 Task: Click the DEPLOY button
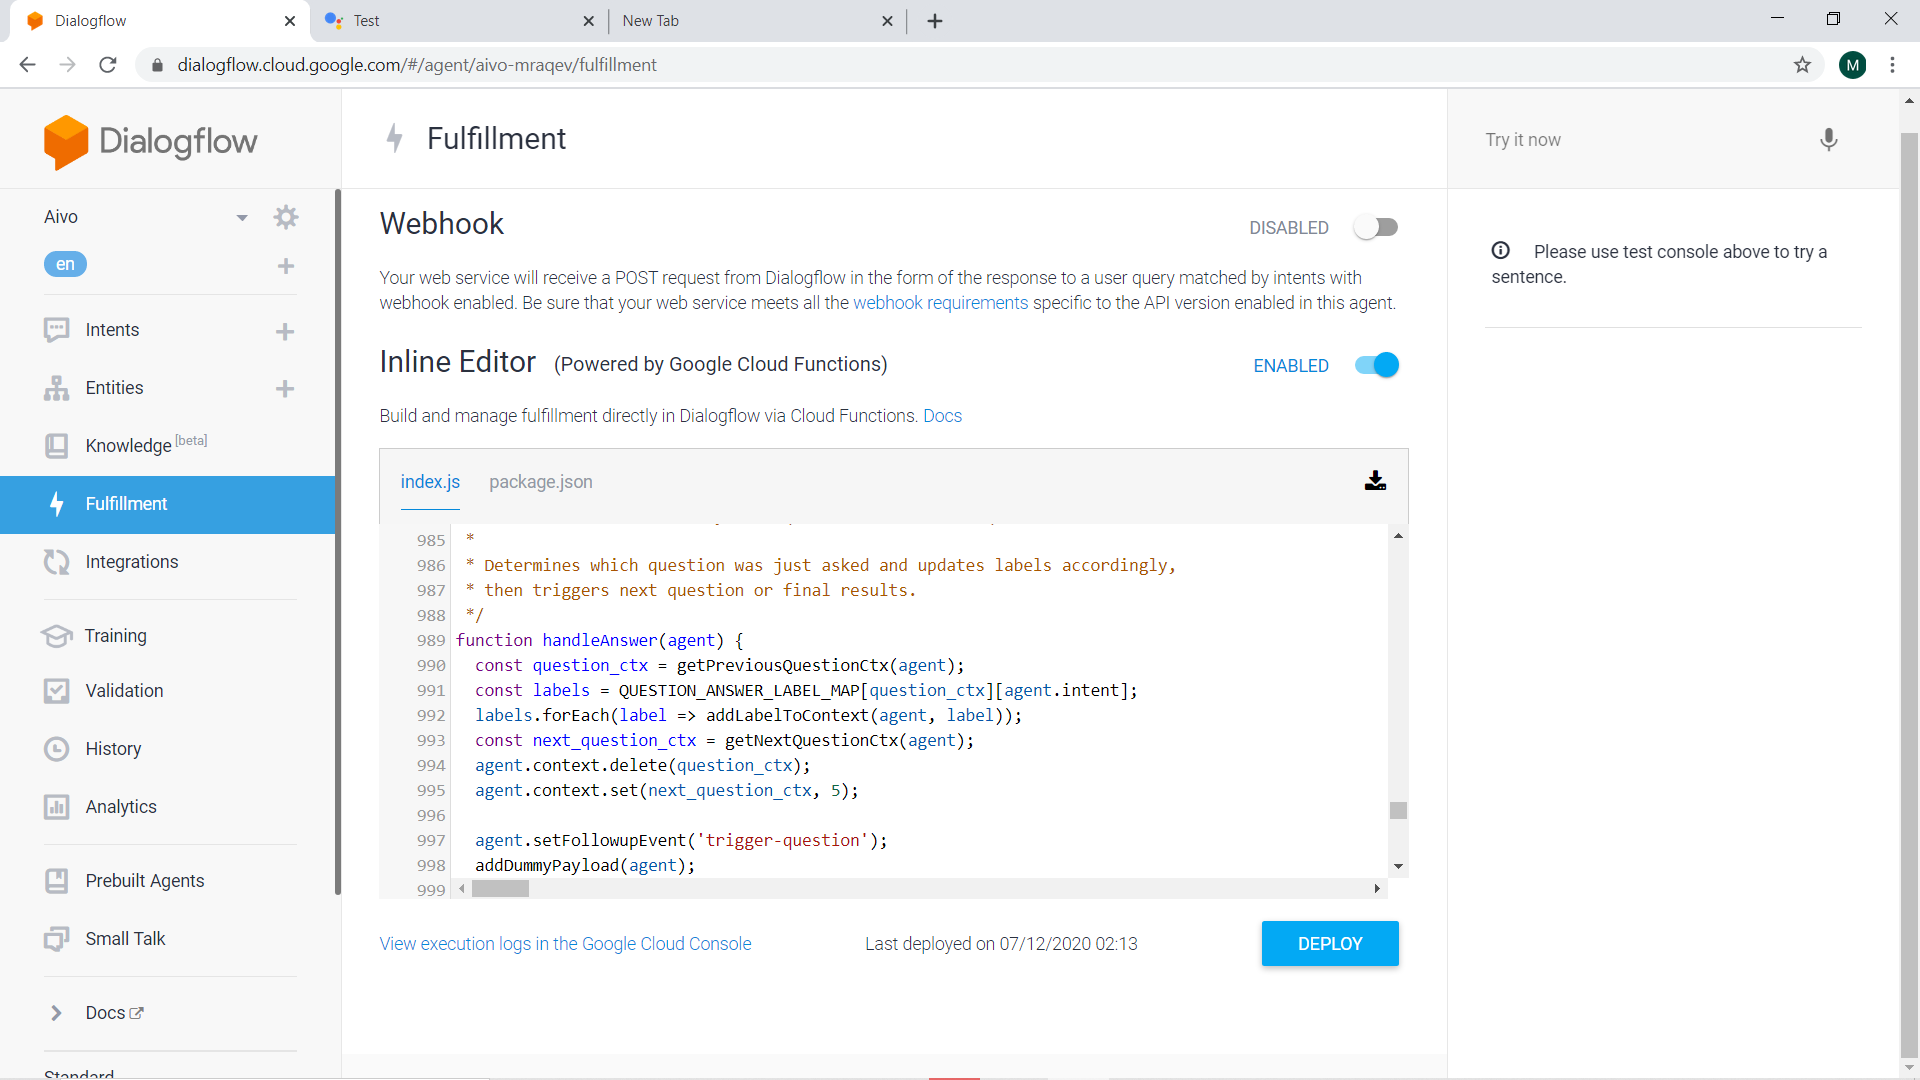pos(1329,944)
